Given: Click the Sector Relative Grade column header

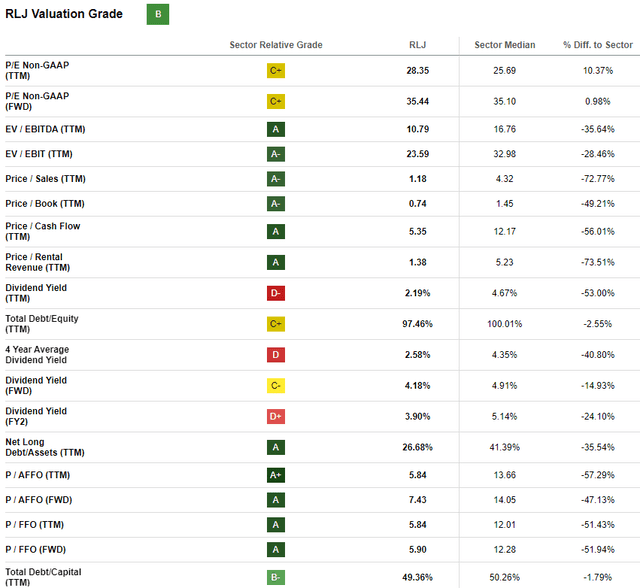Looking at the screenshot, I should click(x=276, y=45).
